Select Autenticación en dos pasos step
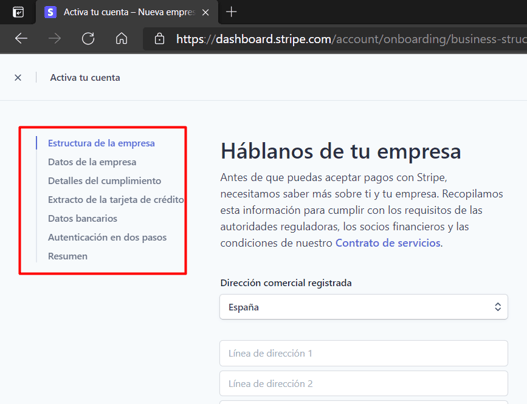This screenshot has height=404, width=527. pos(107,237)
